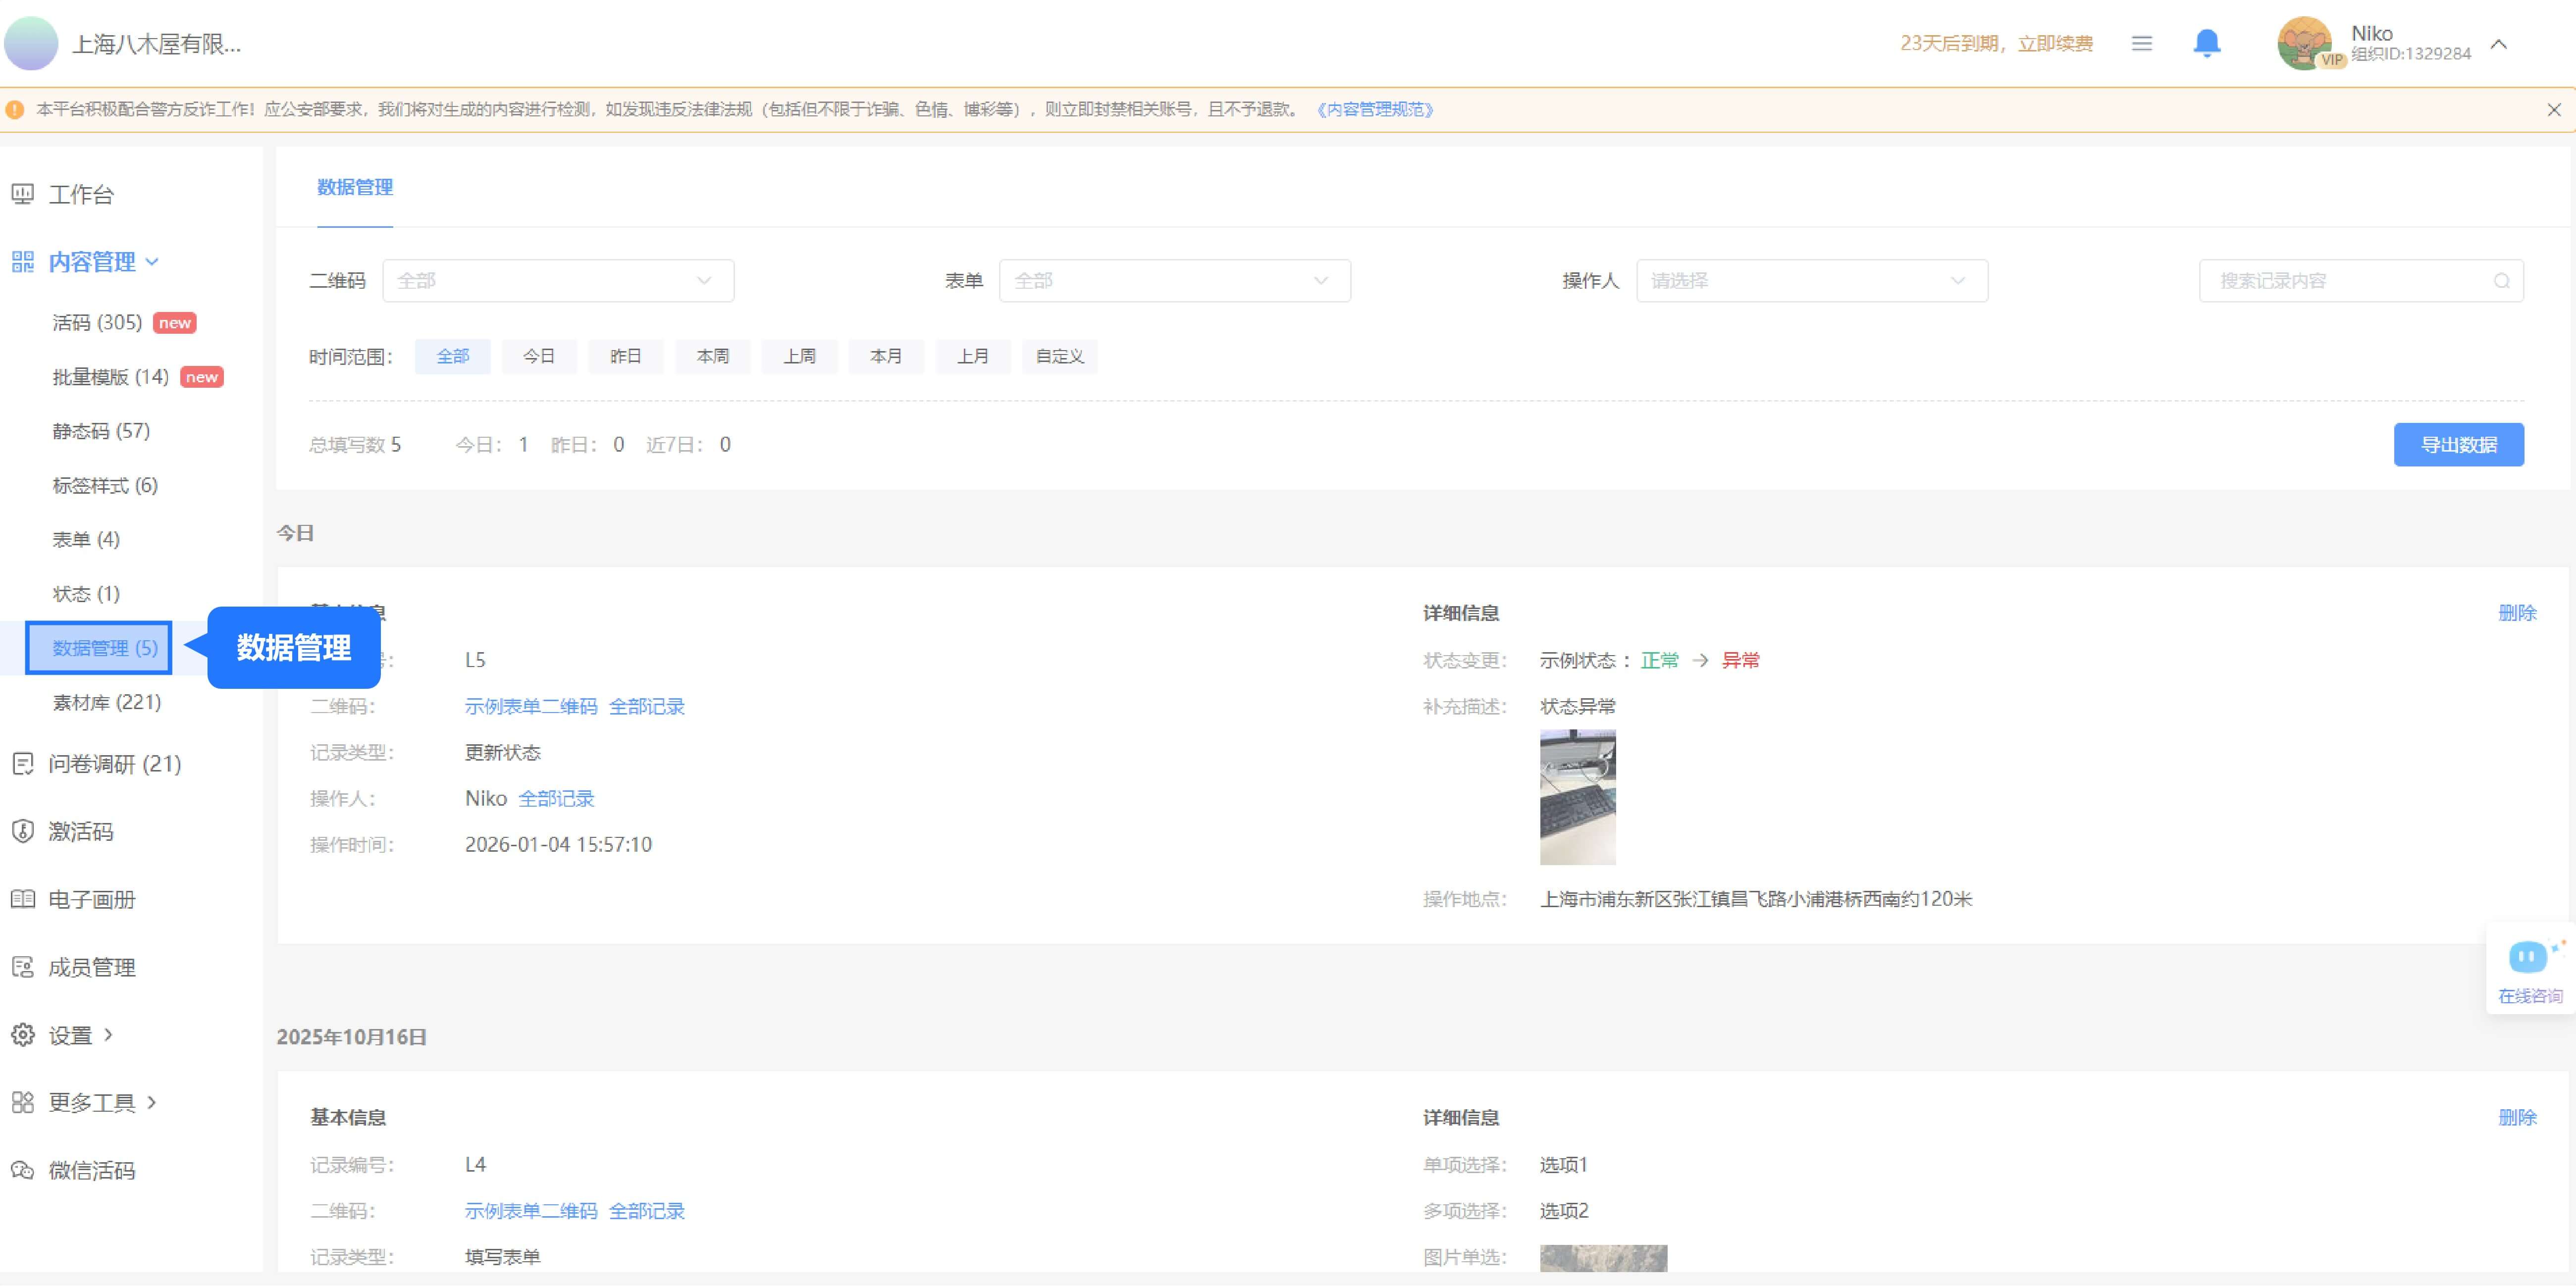Select 本周 time range filter
Viewport: 2576px width, 1286px height.
[x=712, y=356]
